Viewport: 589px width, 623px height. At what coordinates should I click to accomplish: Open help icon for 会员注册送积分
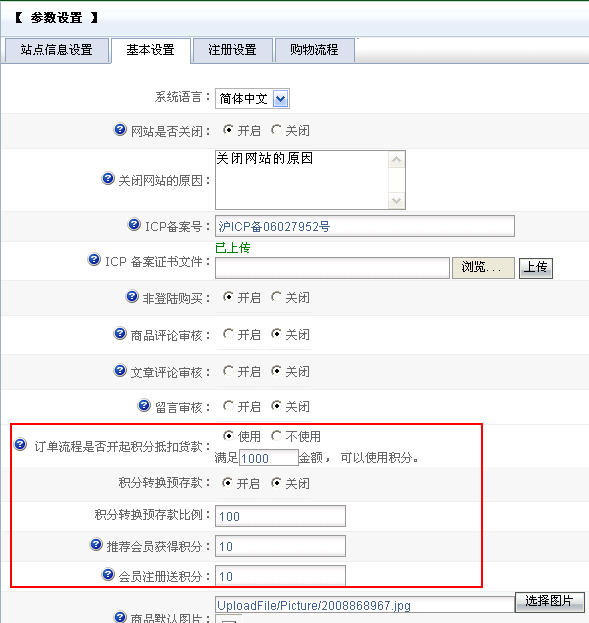pos(108,574)
